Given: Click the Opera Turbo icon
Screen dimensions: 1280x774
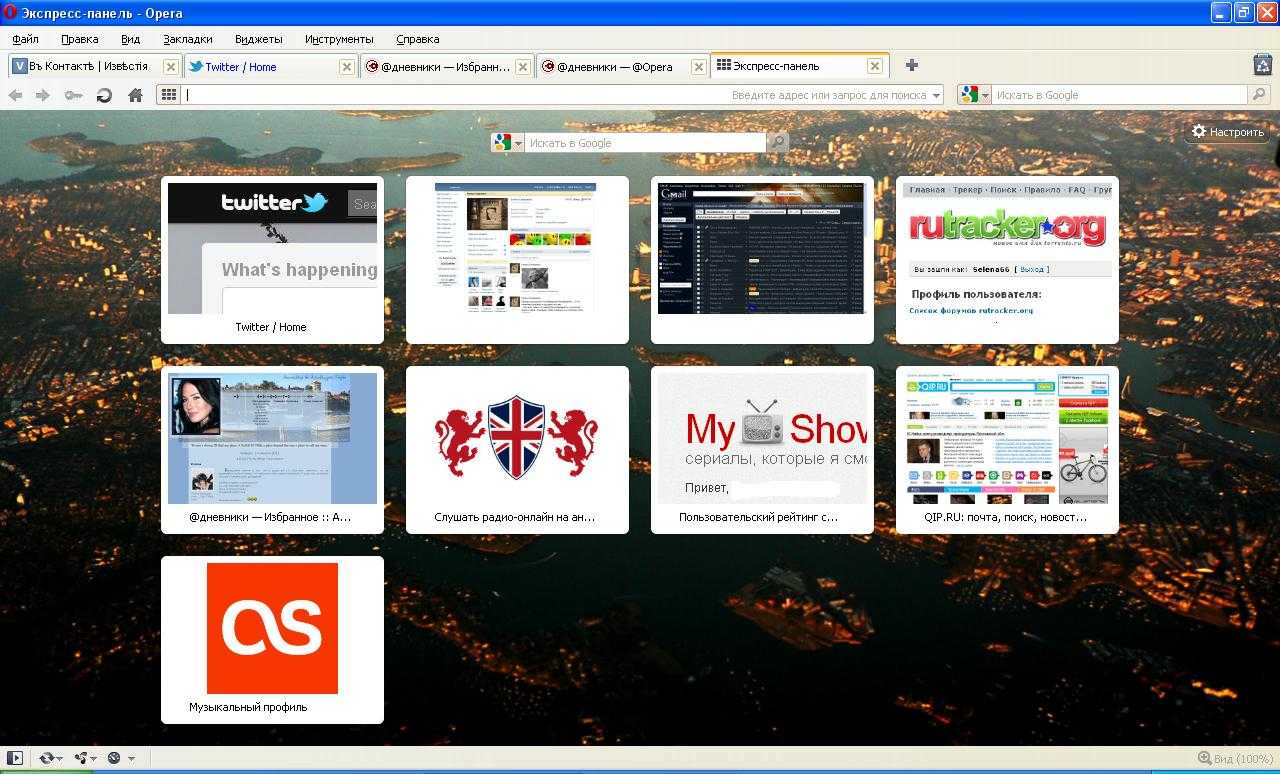Looking at the screenshot, I should (114, 758).
